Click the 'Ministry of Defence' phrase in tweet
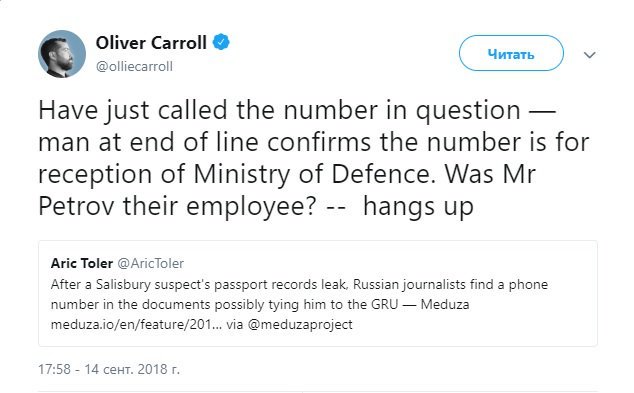The width and height of the screenshot is (634, 393). click(x=314, y=174)
